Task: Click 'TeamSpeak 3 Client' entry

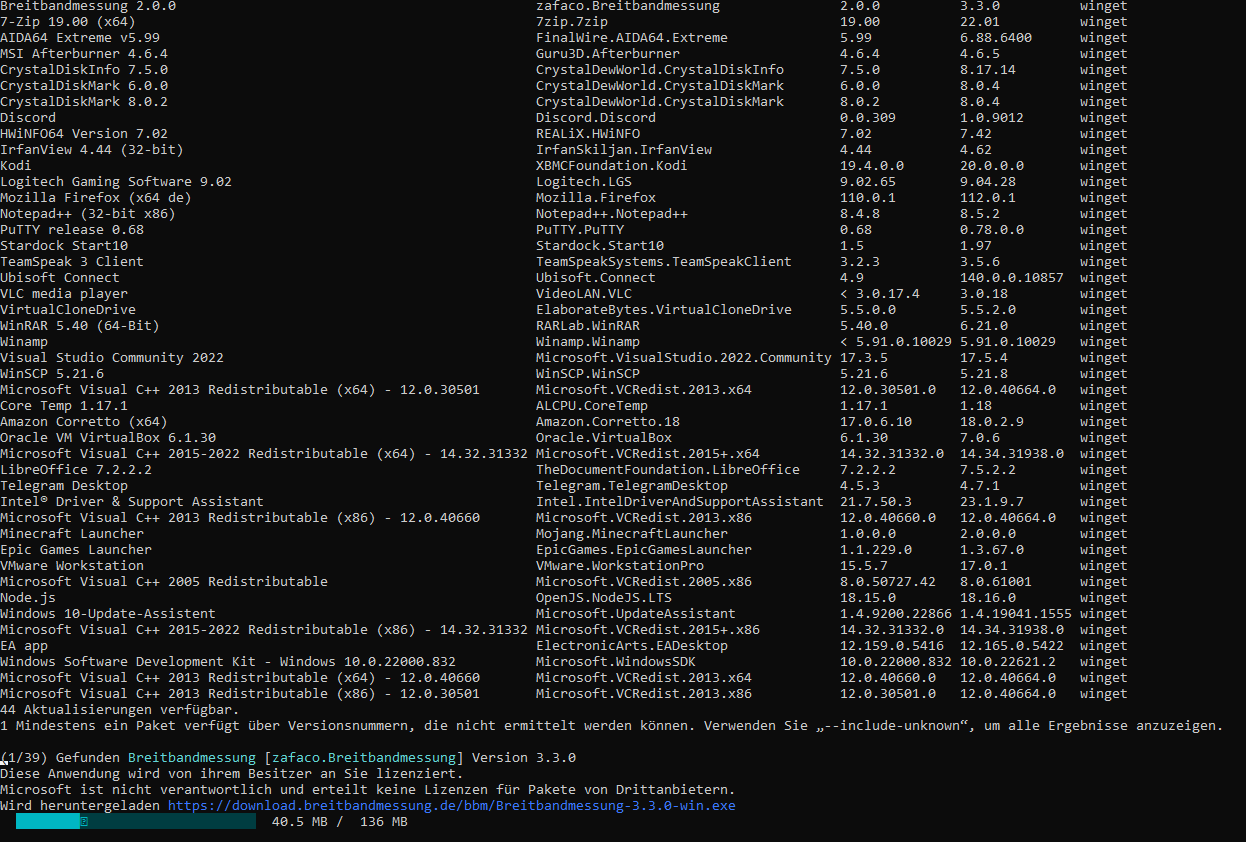Action: pos(72,262)
